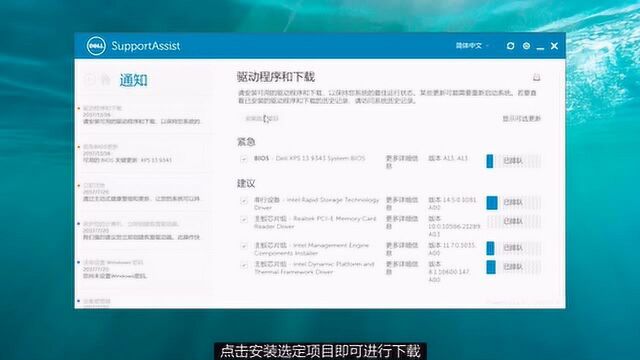Click progress bar in Intel Rapid Storage row

[x=513, y=202]
